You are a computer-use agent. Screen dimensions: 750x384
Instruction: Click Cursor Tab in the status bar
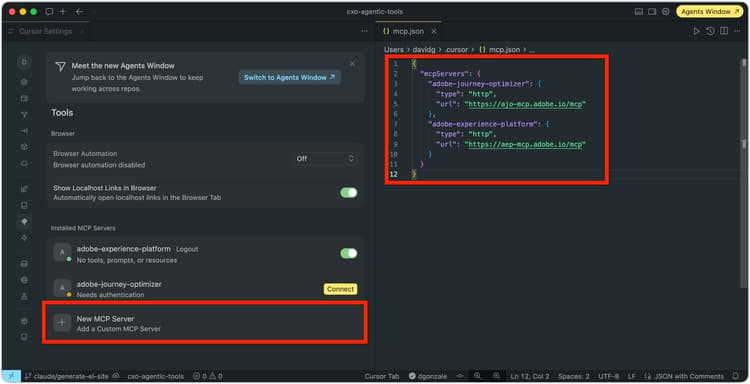(382, 376)
